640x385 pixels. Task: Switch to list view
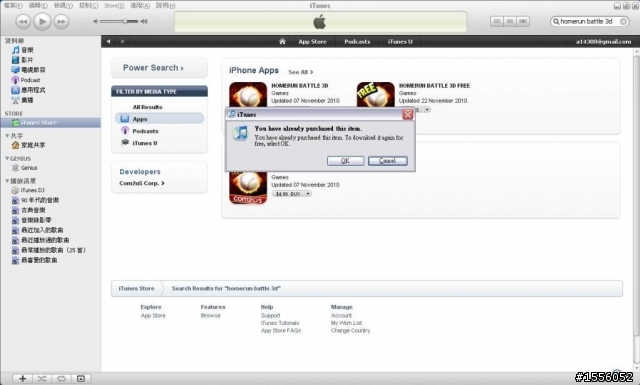(497, 21)
